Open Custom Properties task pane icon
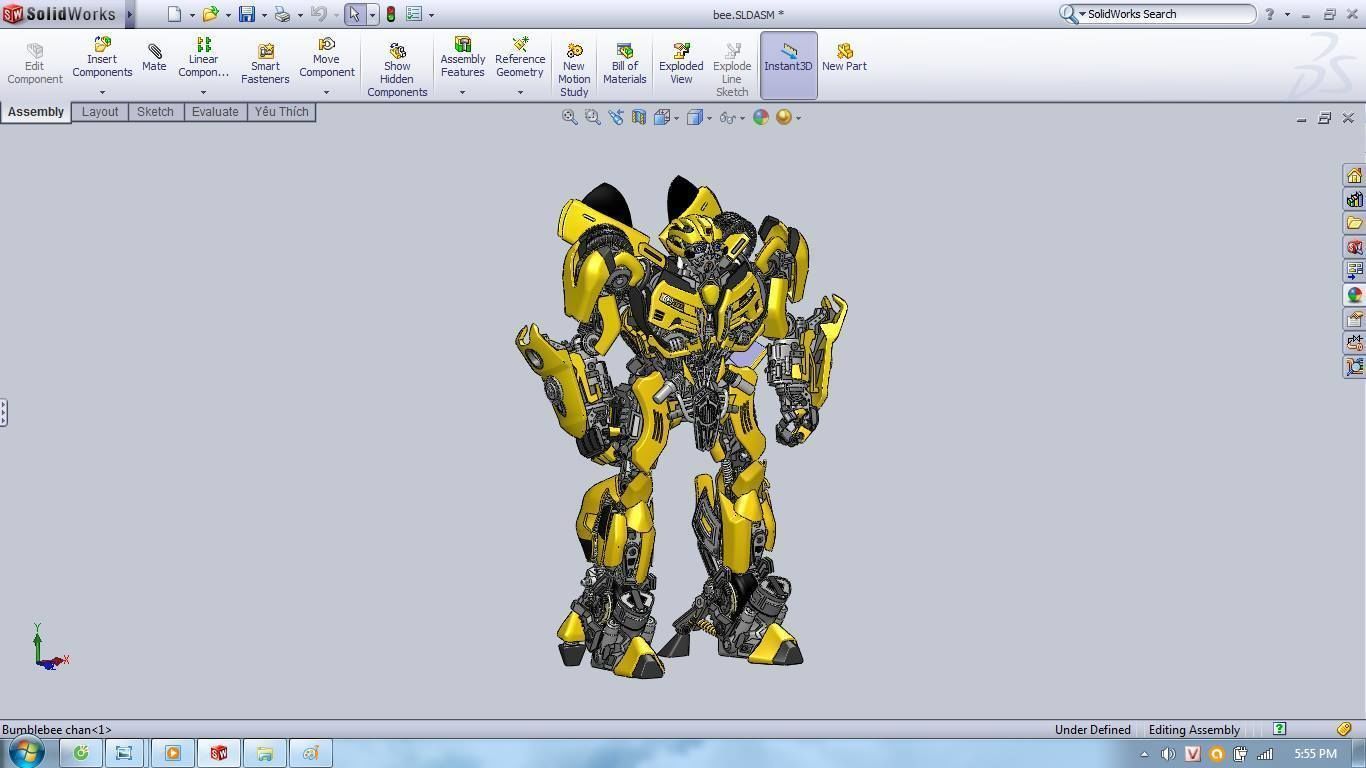This screenshot has height=768, width=1366. coord(1354,319)
